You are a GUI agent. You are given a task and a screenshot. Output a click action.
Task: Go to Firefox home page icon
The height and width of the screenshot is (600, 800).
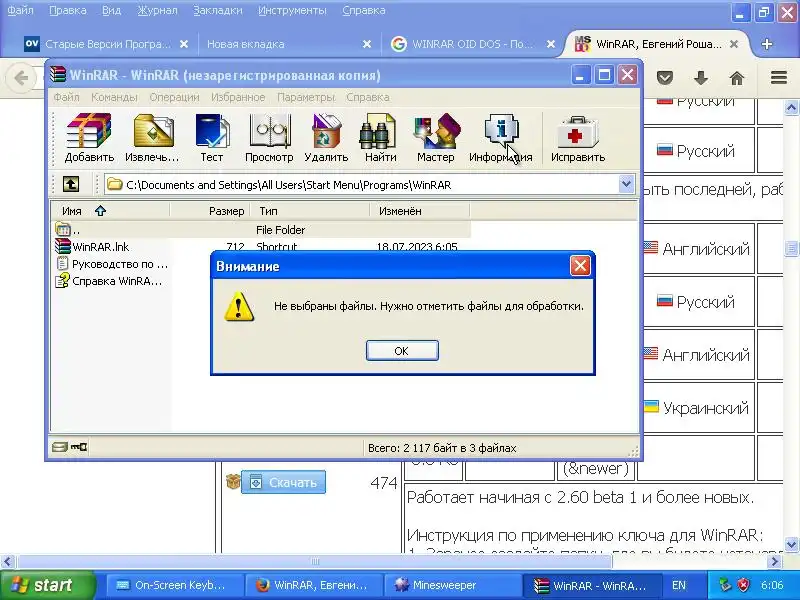pos(736,78)
